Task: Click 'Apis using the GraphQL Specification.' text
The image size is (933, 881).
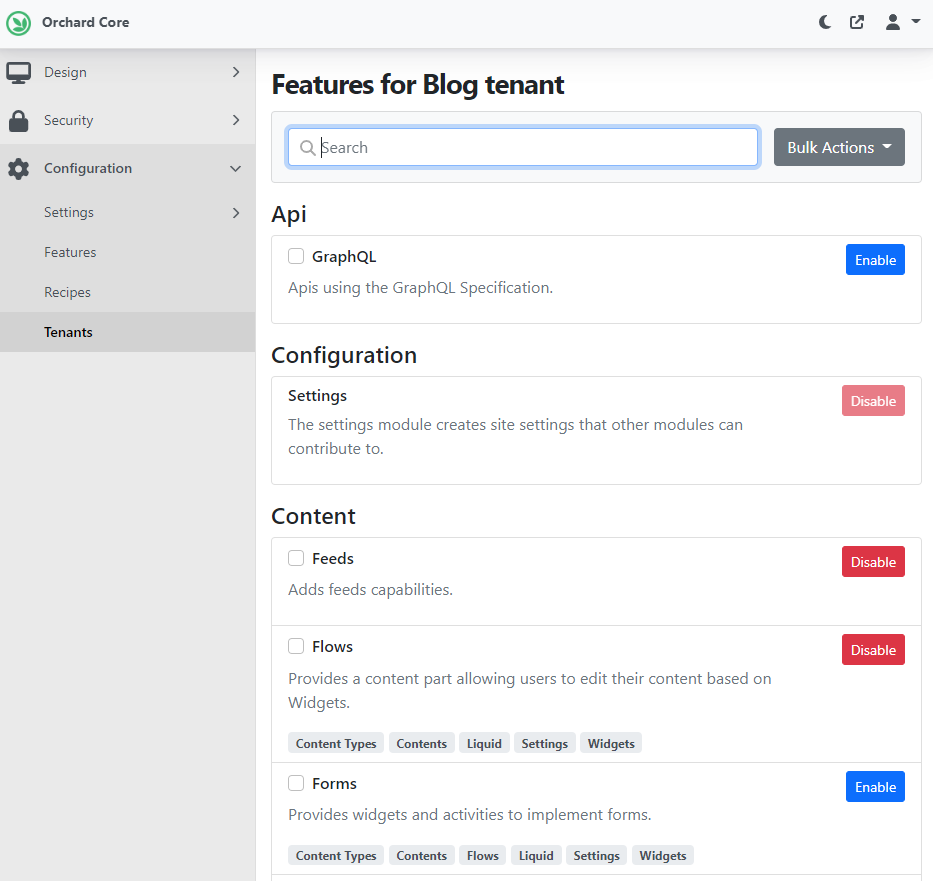Action: coord(420,287)
